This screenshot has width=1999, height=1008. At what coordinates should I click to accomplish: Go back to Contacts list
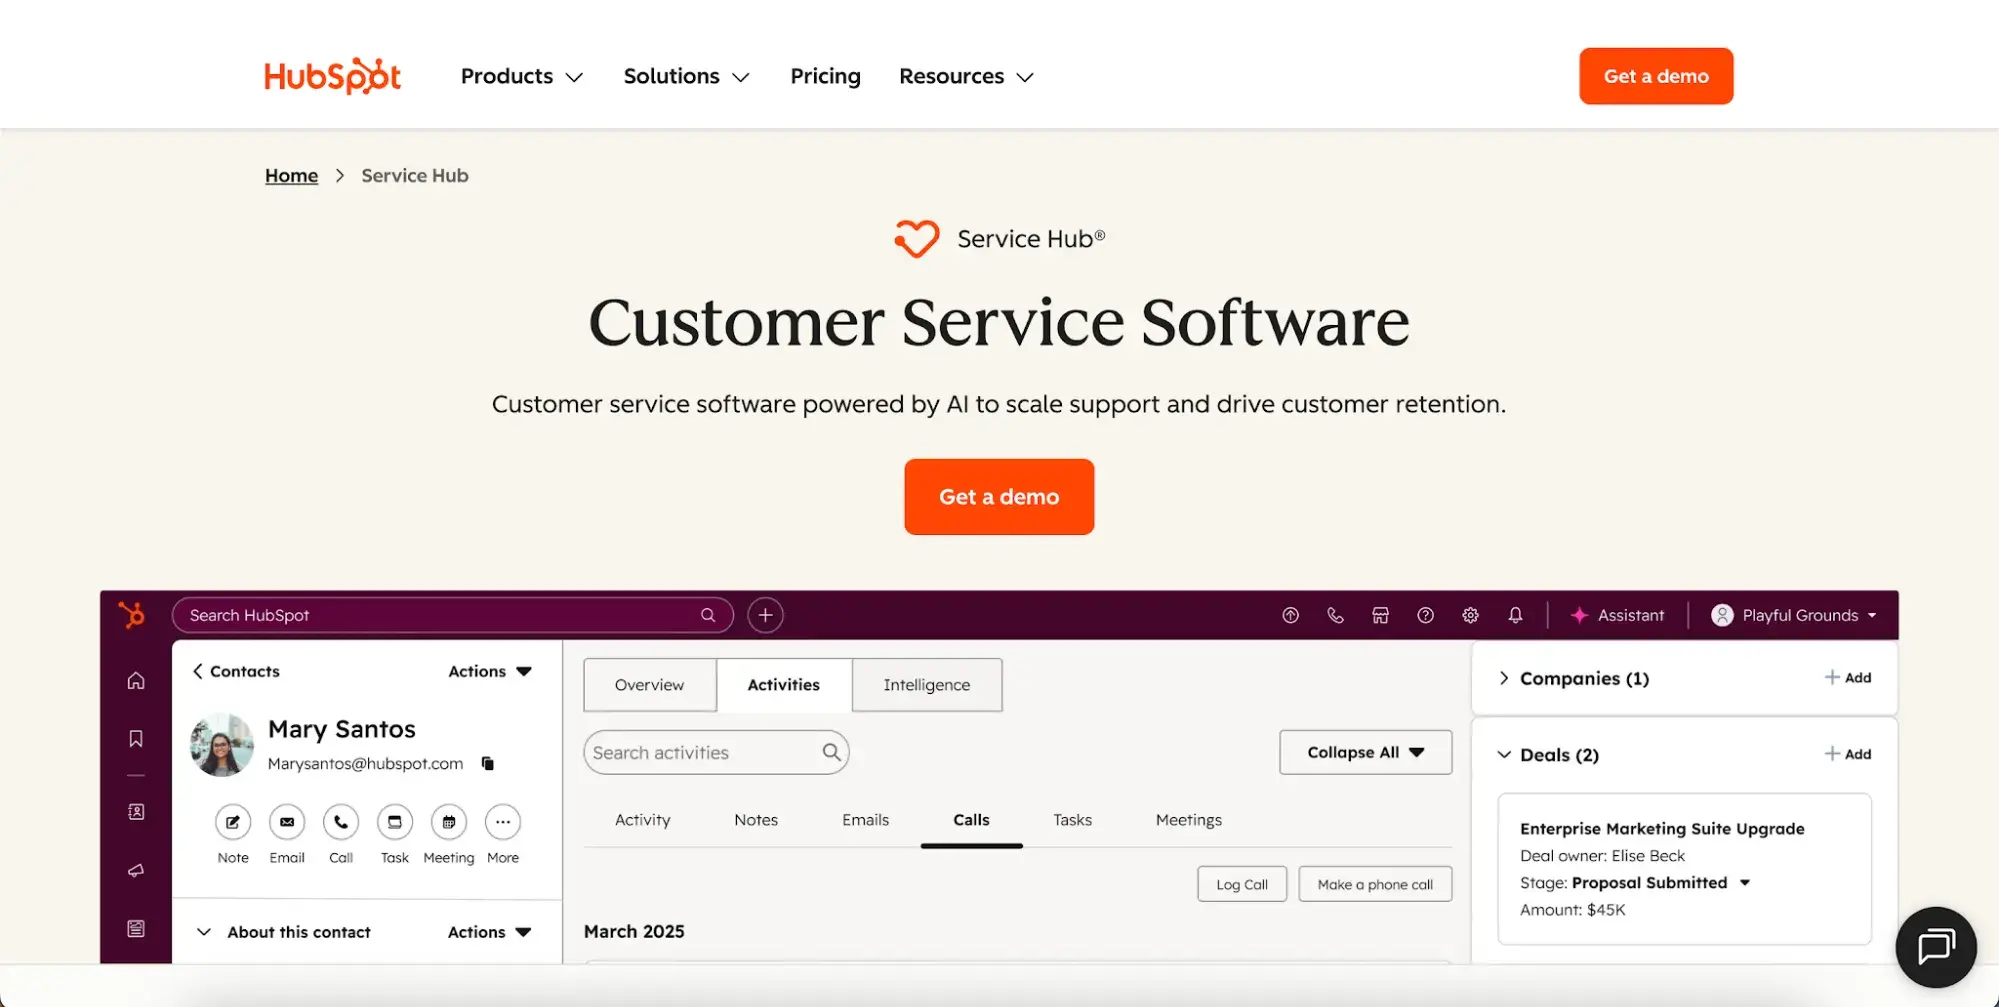pos(236,671)
